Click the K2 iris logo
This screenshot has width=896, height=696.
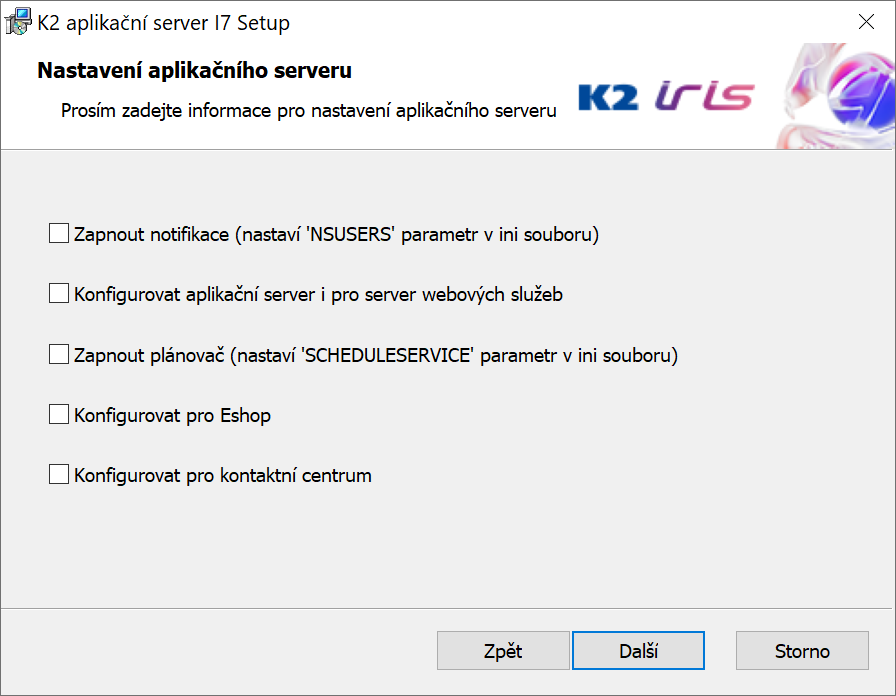coord(666,96)
